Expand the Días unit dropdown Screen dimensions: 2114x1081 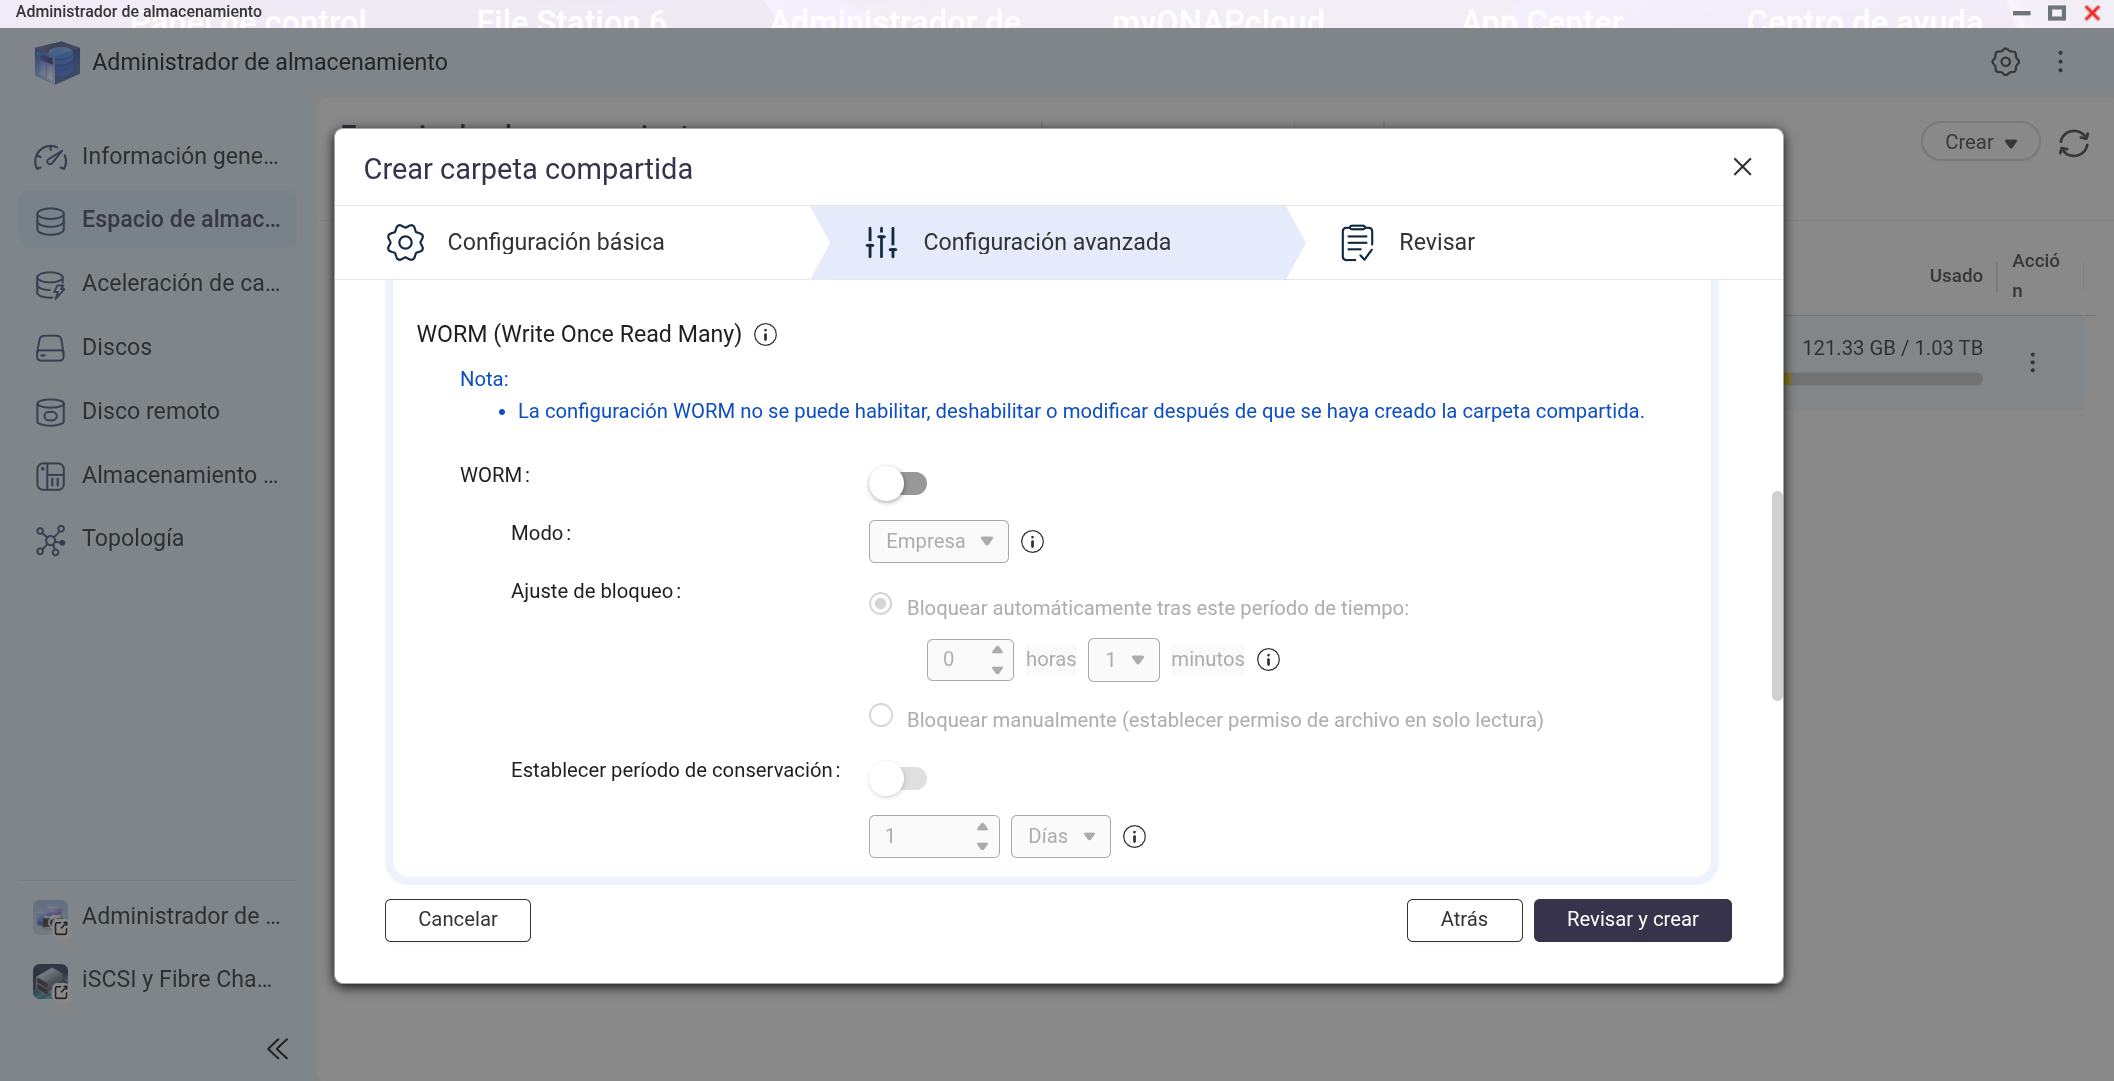[x=1060, y=837]
